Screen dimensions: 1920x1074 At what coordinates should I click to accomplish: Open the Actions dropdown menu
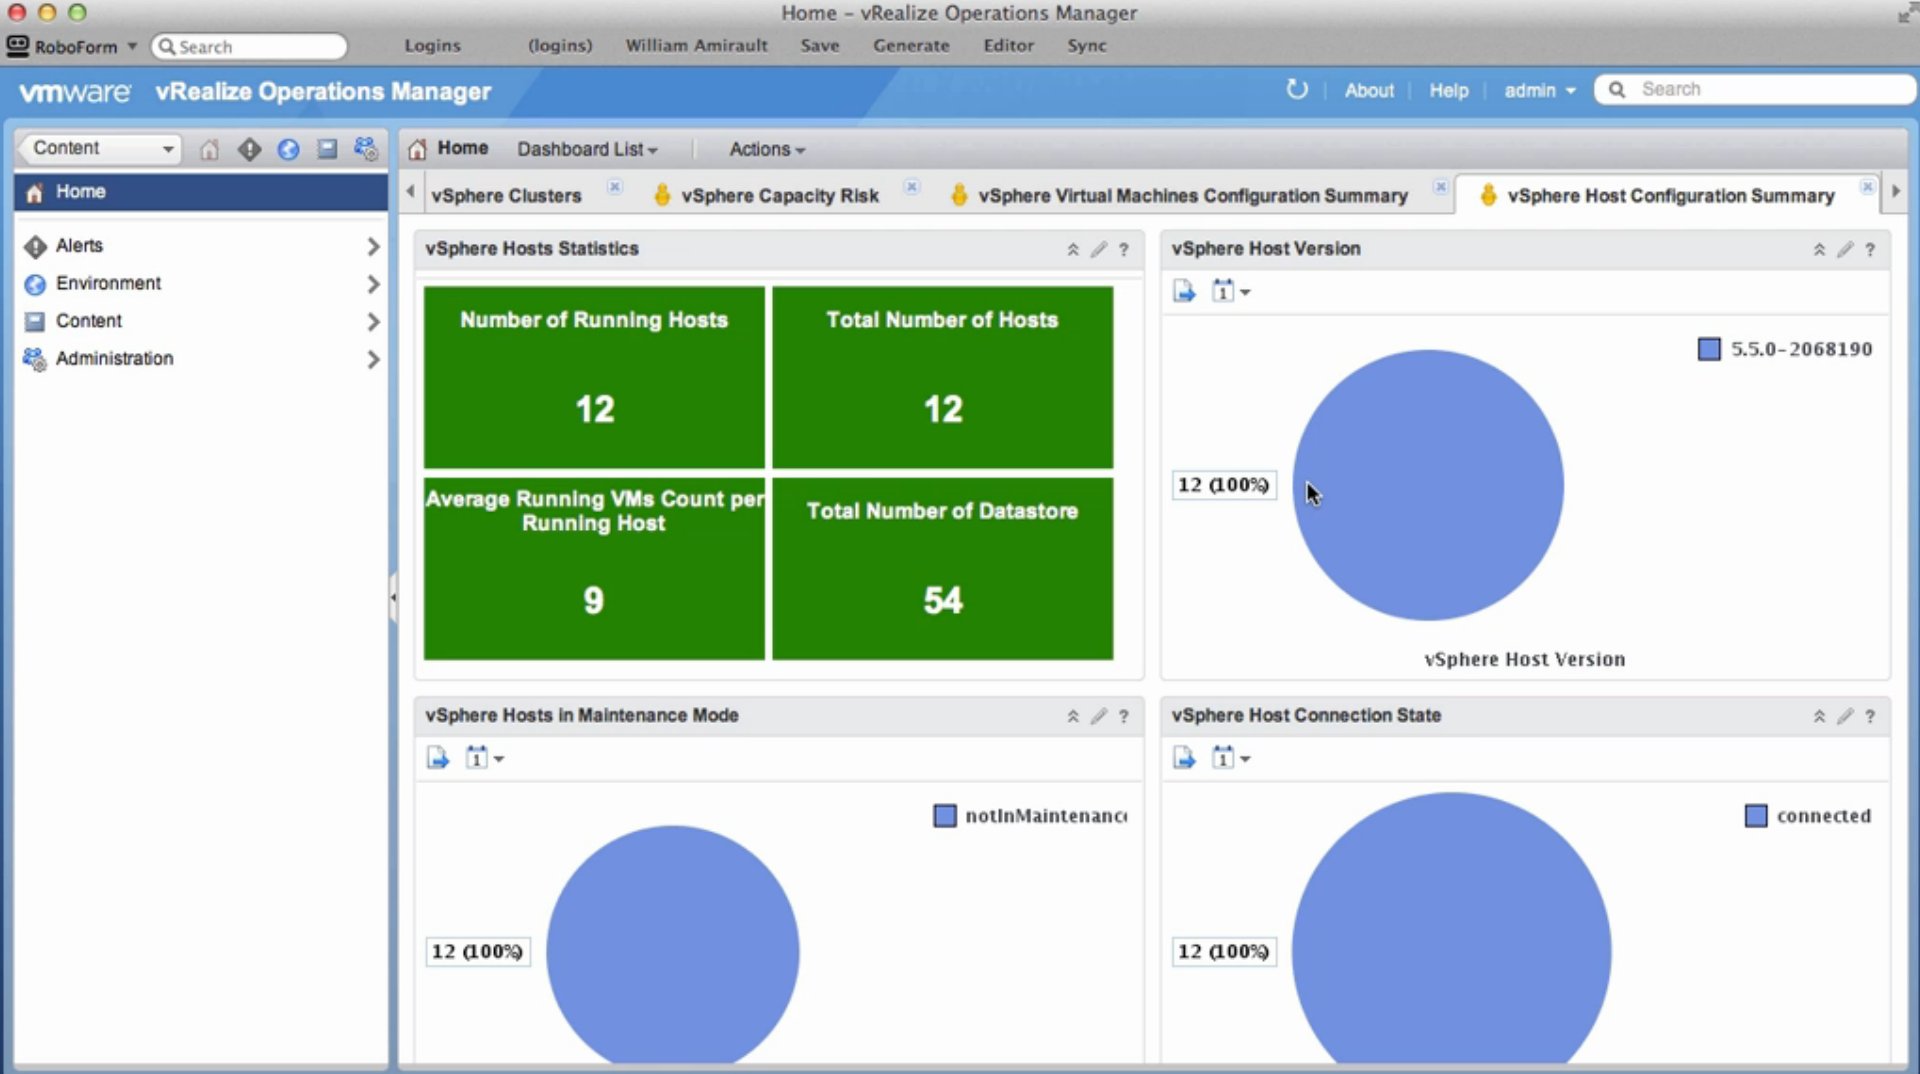765,149
